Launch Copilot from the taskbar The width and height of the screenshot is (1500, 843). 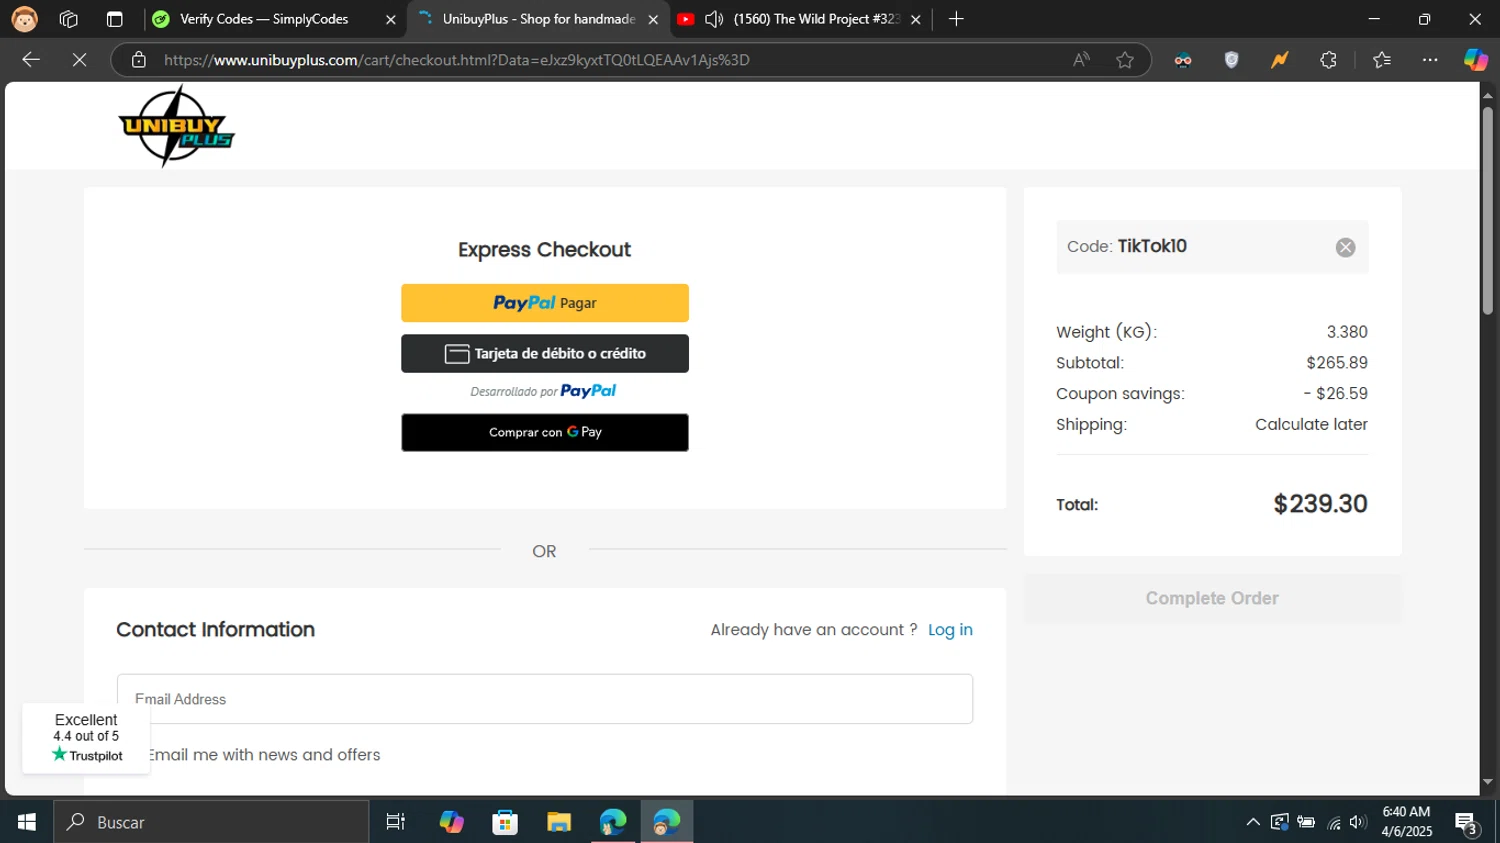pyautogui.click(x=451, y=822)
